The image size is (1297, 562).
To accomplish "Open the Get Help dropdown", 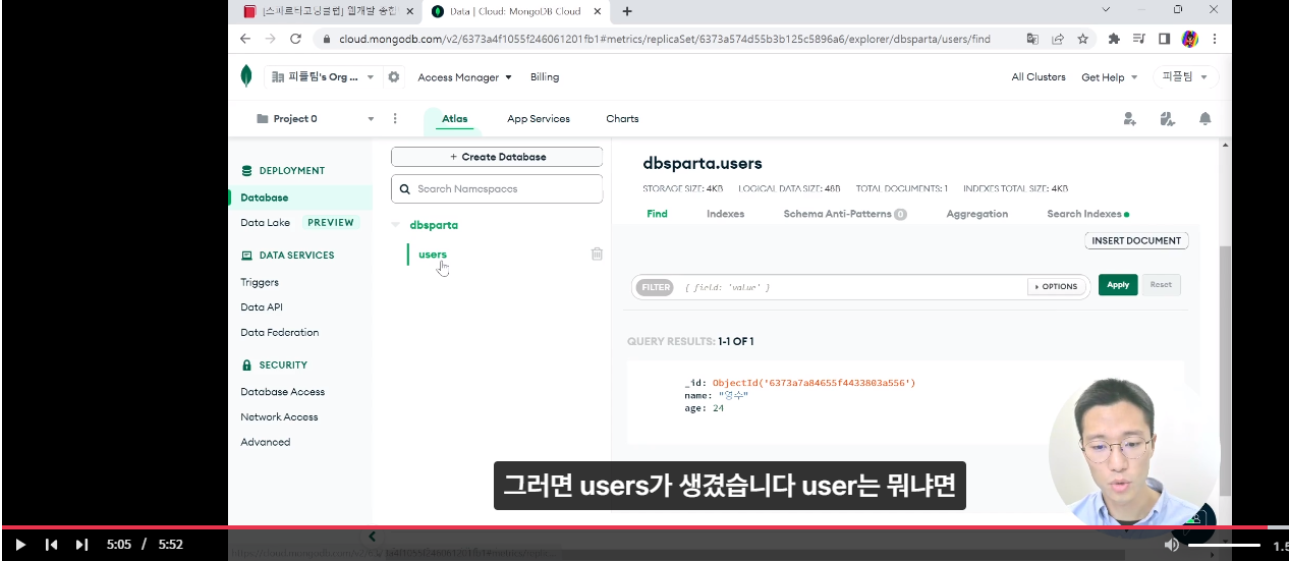I will [x=1109, y=77].
